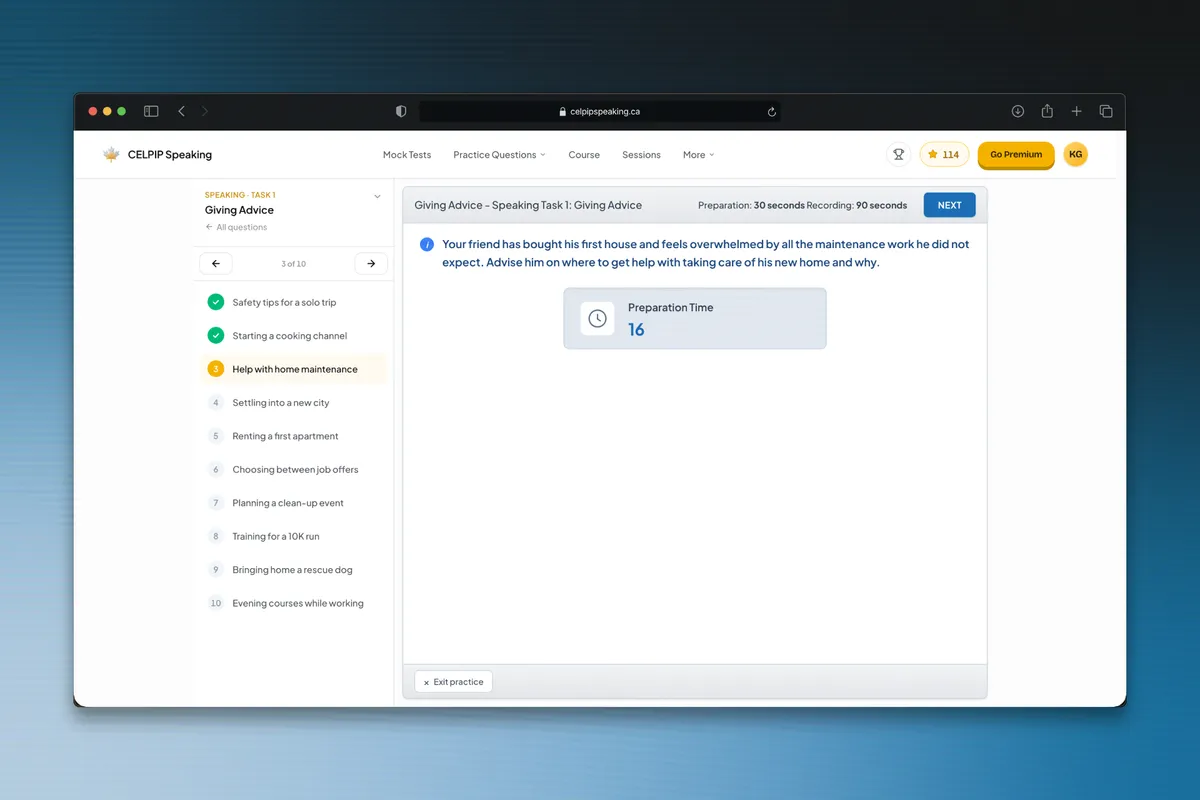Open the KG profile avatar

(x=1075, y=154)
